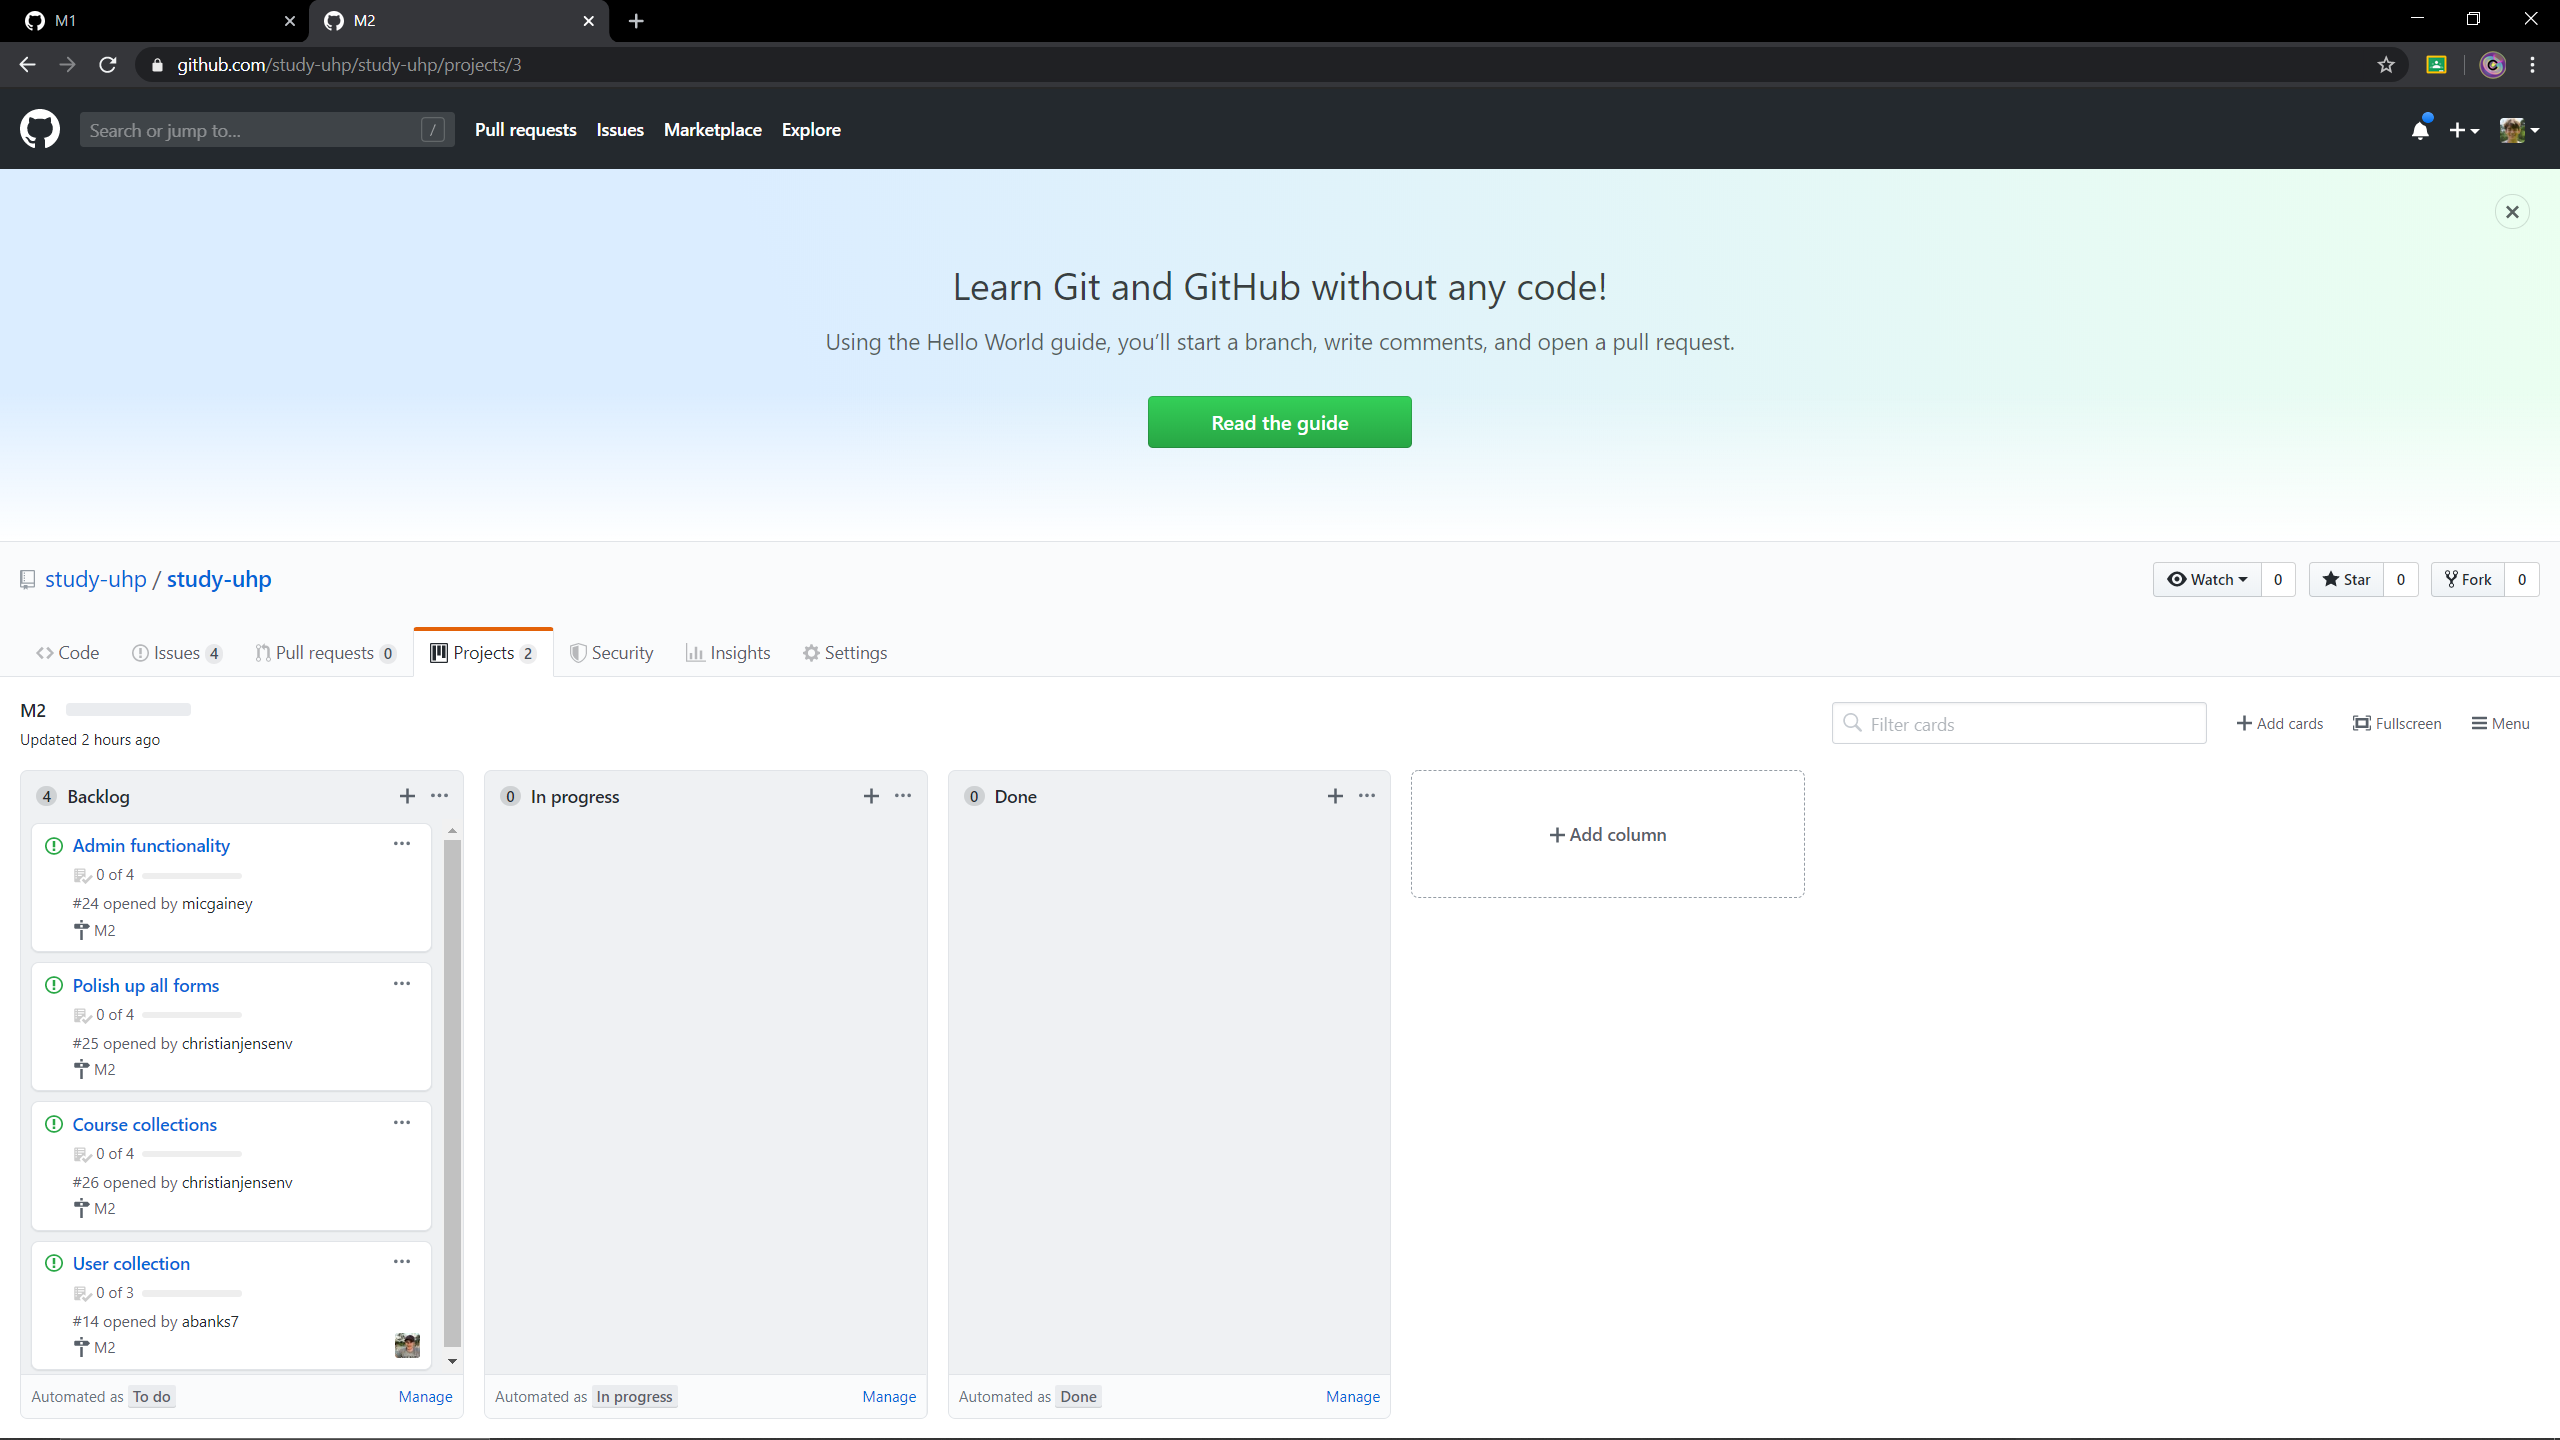Click global Pull requests nav link
The height and width of the screenshot is (1440, 2560).
pyautogui.click(x=525, y=130)
